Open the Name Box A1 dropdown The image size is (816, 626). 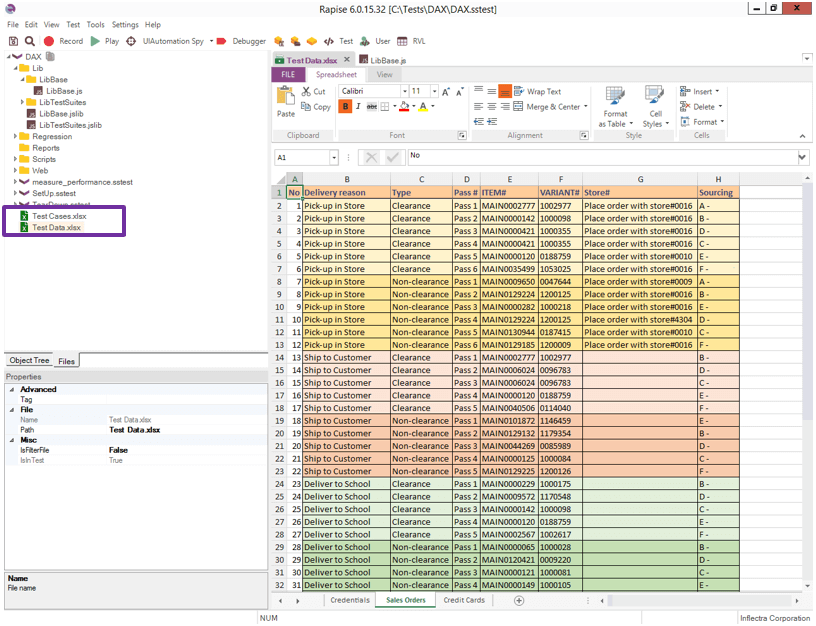334,157
